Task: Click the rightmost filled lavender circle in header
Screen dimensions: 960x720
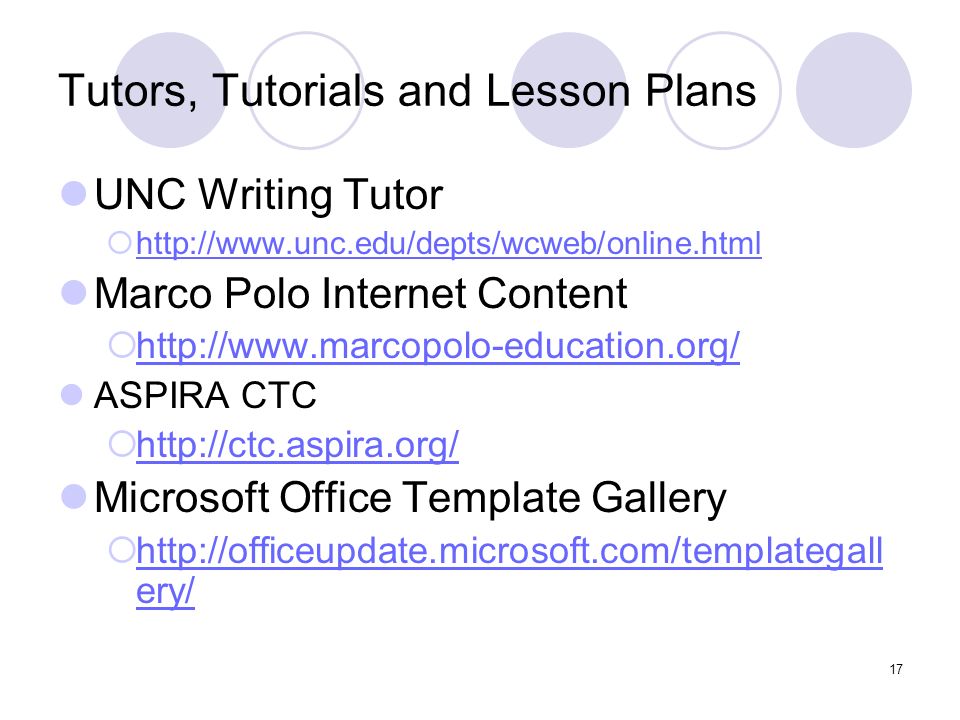Action: 853,90
